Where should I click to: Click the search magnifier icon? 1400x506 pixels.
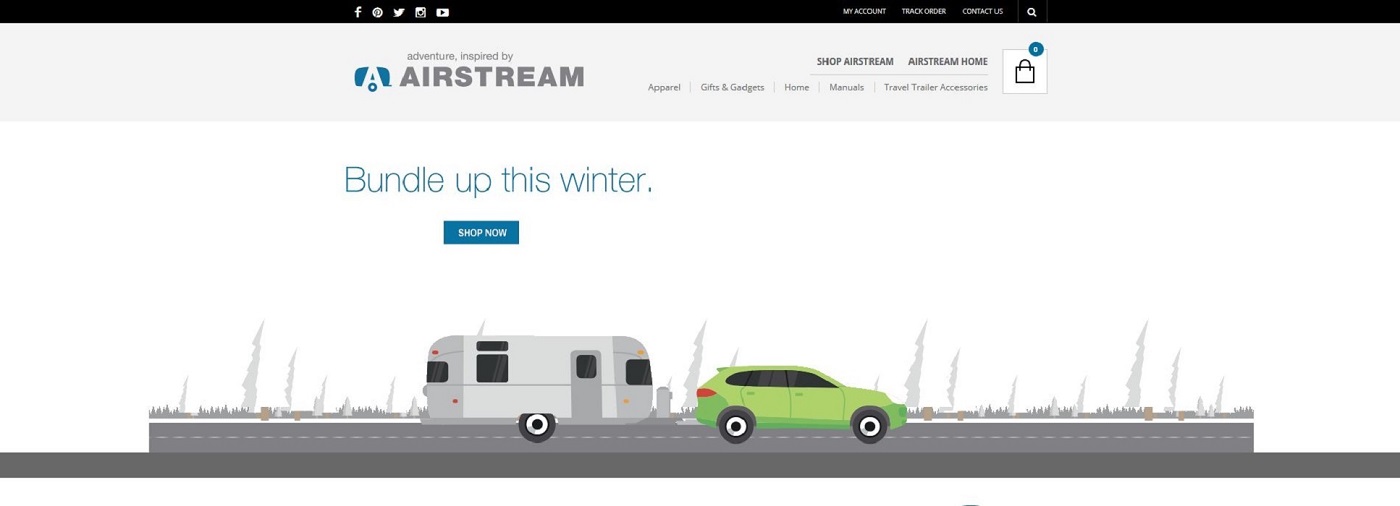1032,12
